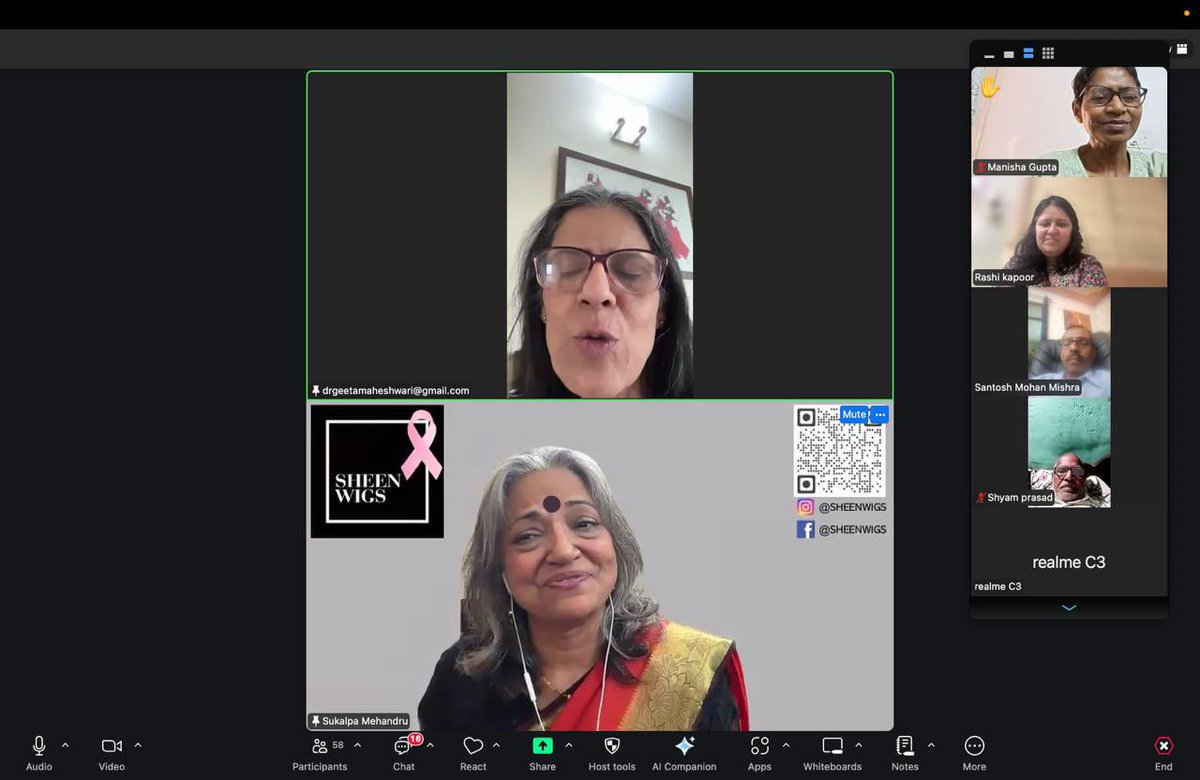Switch thumbnail panel to grid view

(x=1048, y=54)
